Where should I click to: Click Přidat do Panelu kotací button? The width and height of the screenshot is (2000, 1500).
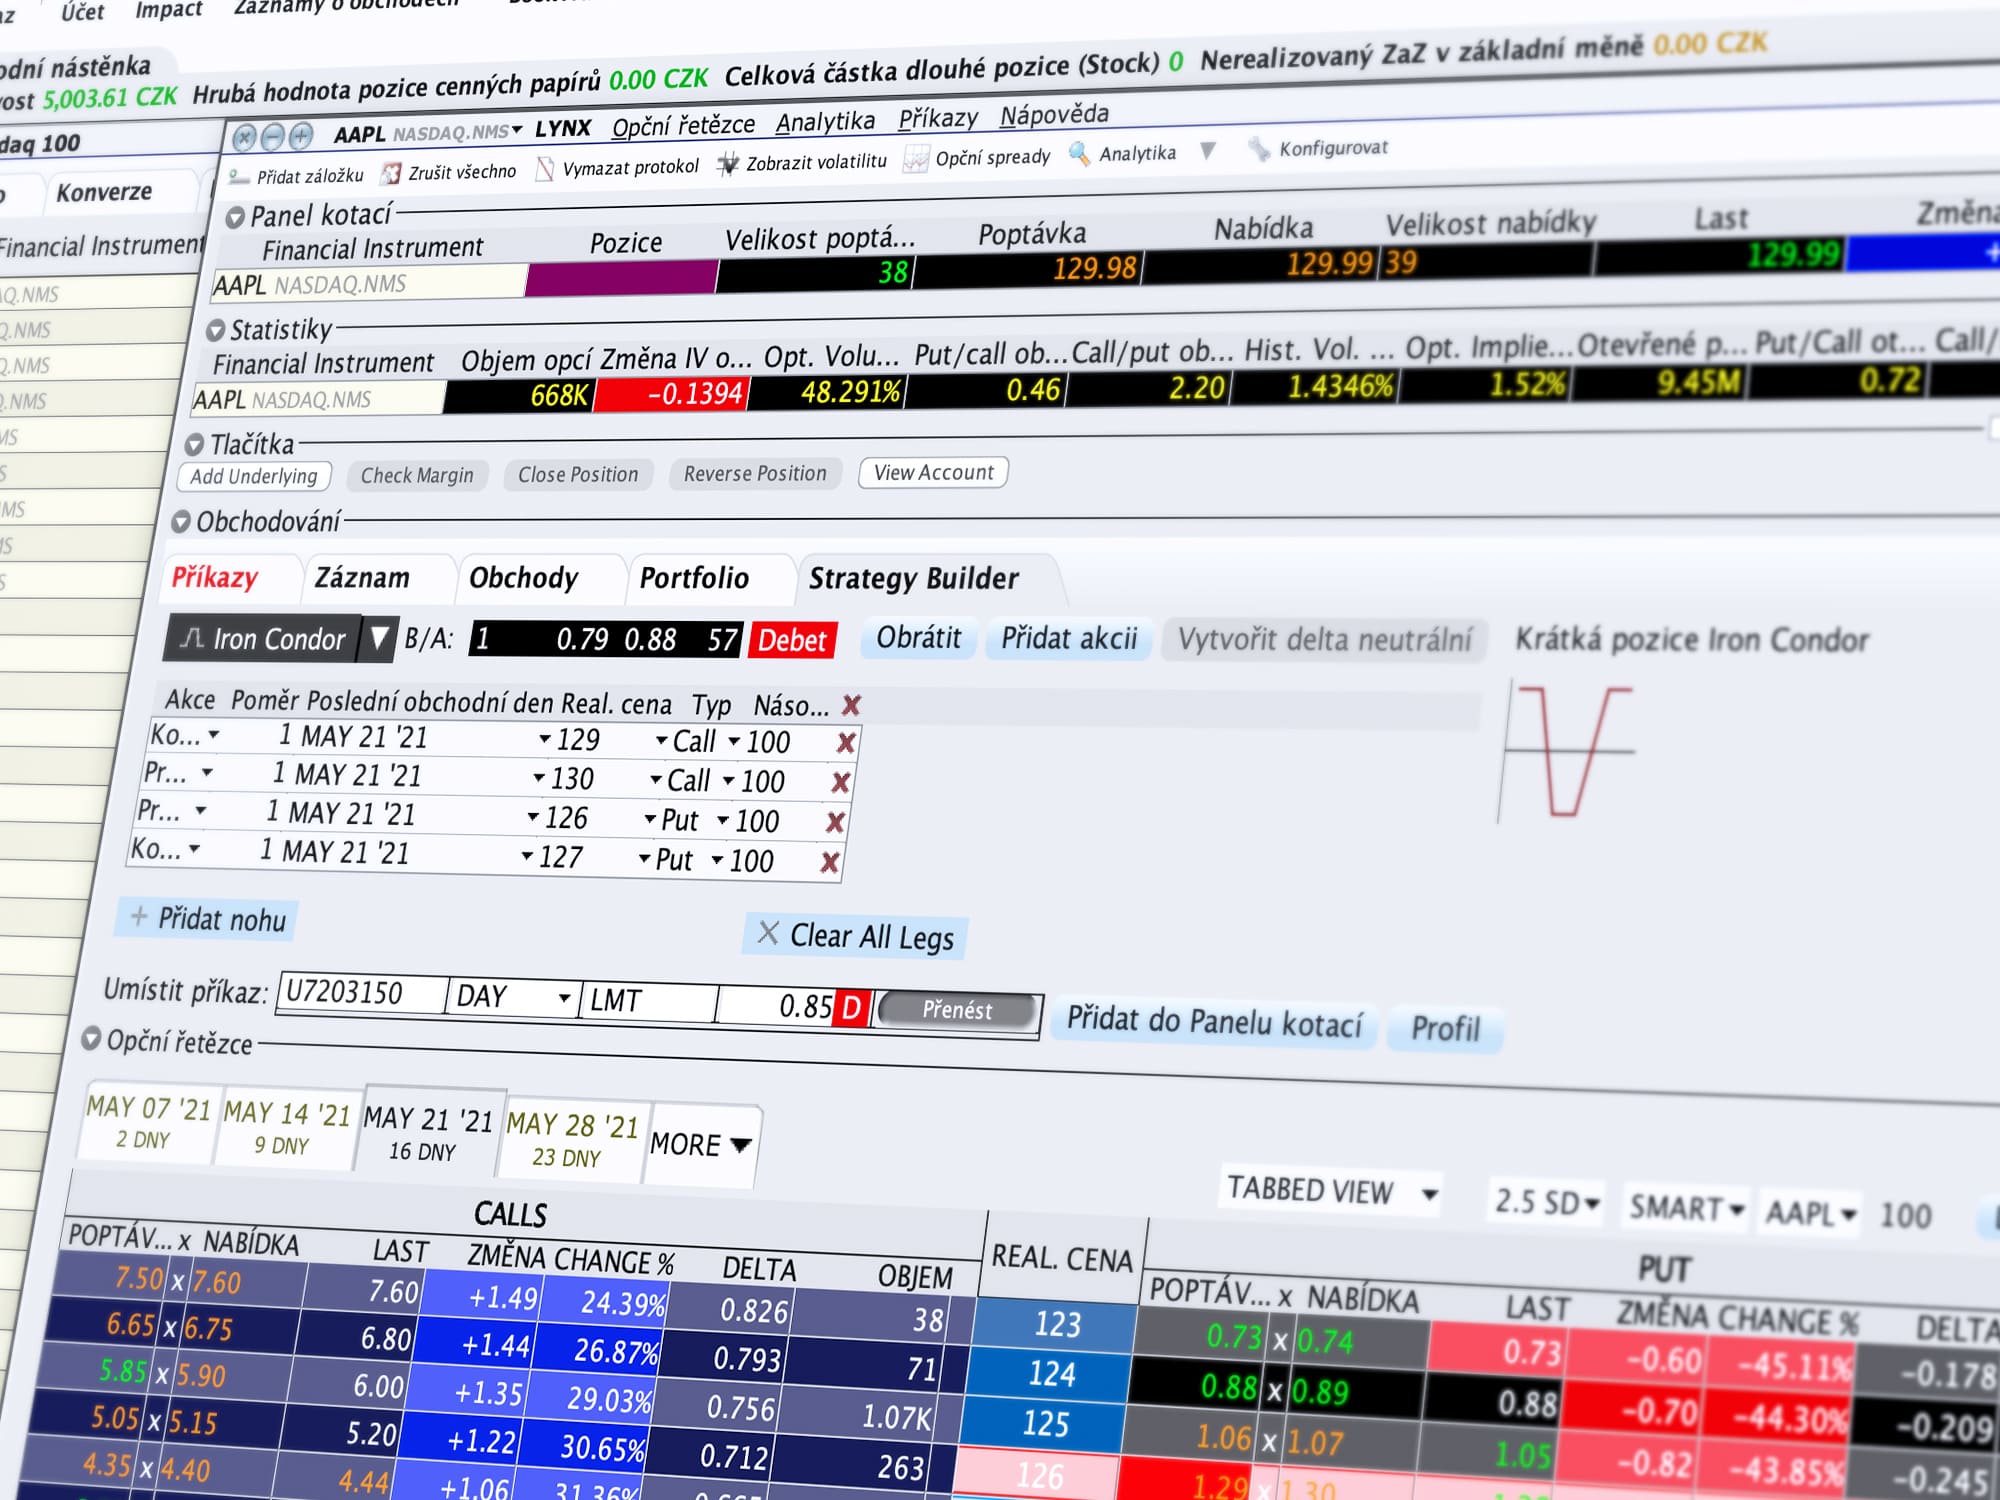(x=1214, y=1021)
